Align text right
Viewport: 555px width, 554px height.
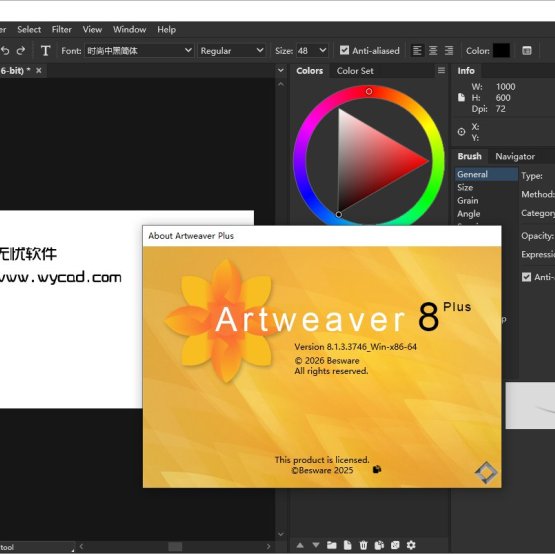449,51
